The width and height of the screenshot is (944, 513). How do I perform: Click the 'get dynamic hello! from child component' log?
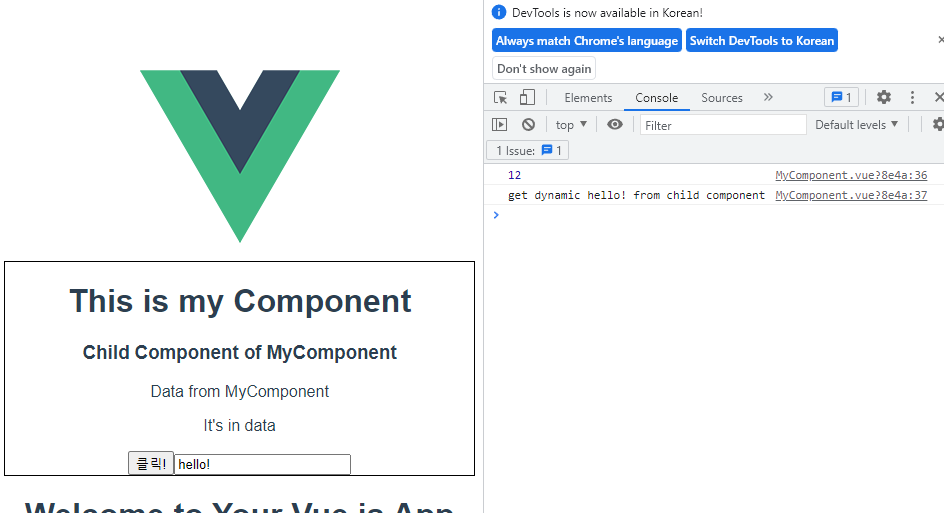pos(636,195)
